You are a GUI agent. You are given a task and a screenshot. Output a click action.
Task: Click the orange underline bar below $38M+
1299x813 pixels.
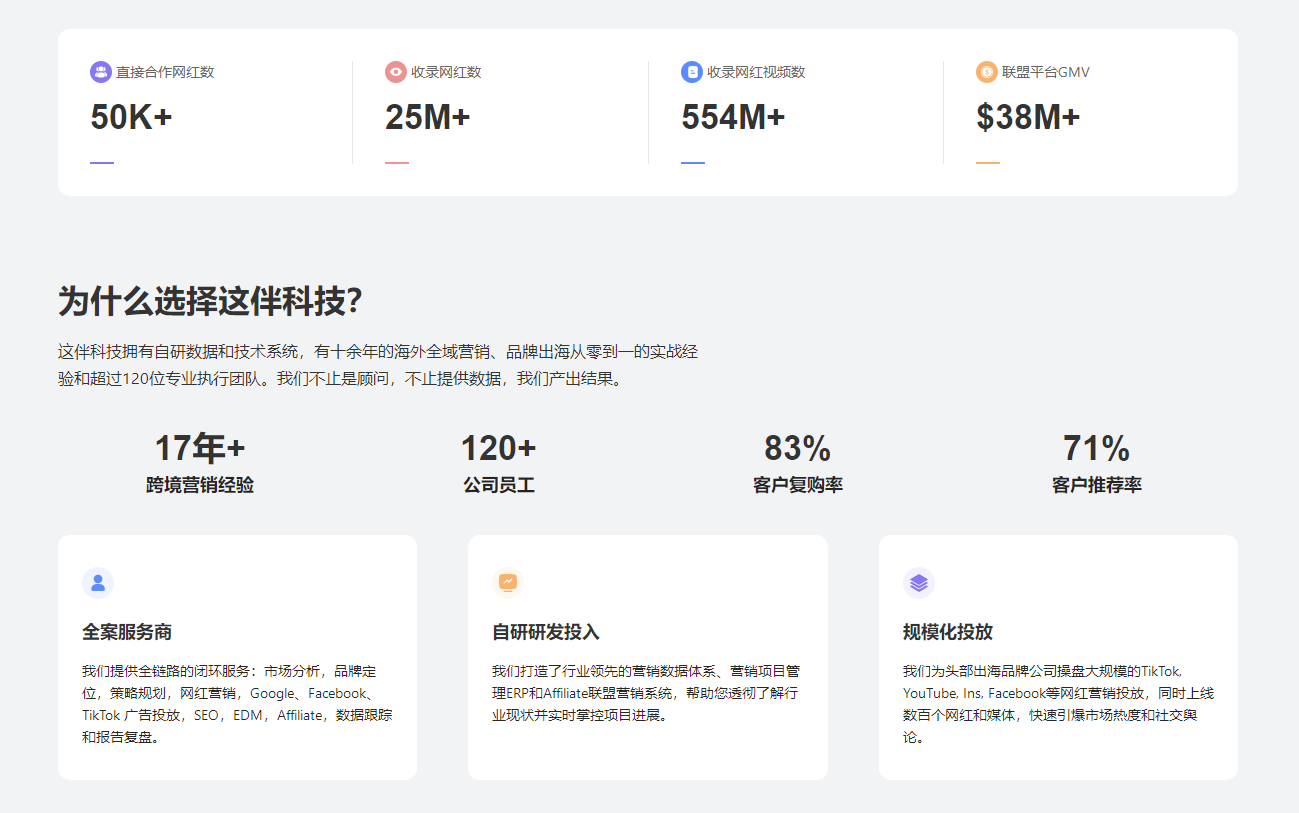[x=988, y=163]
